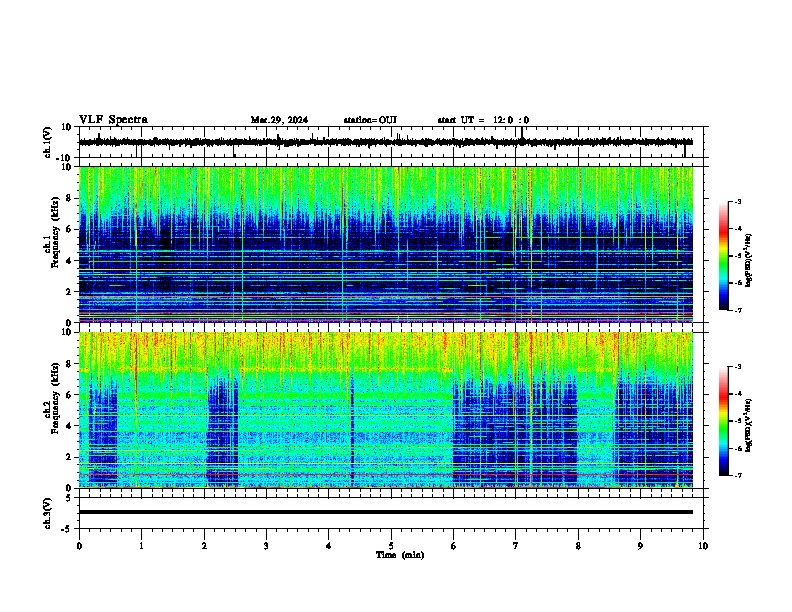Image resolution: width=792 pixels, height=612 pixels.
Task: Select the "start UT = 12:0 :0" text
Action: pyautogui.click(x=483, y=120)
